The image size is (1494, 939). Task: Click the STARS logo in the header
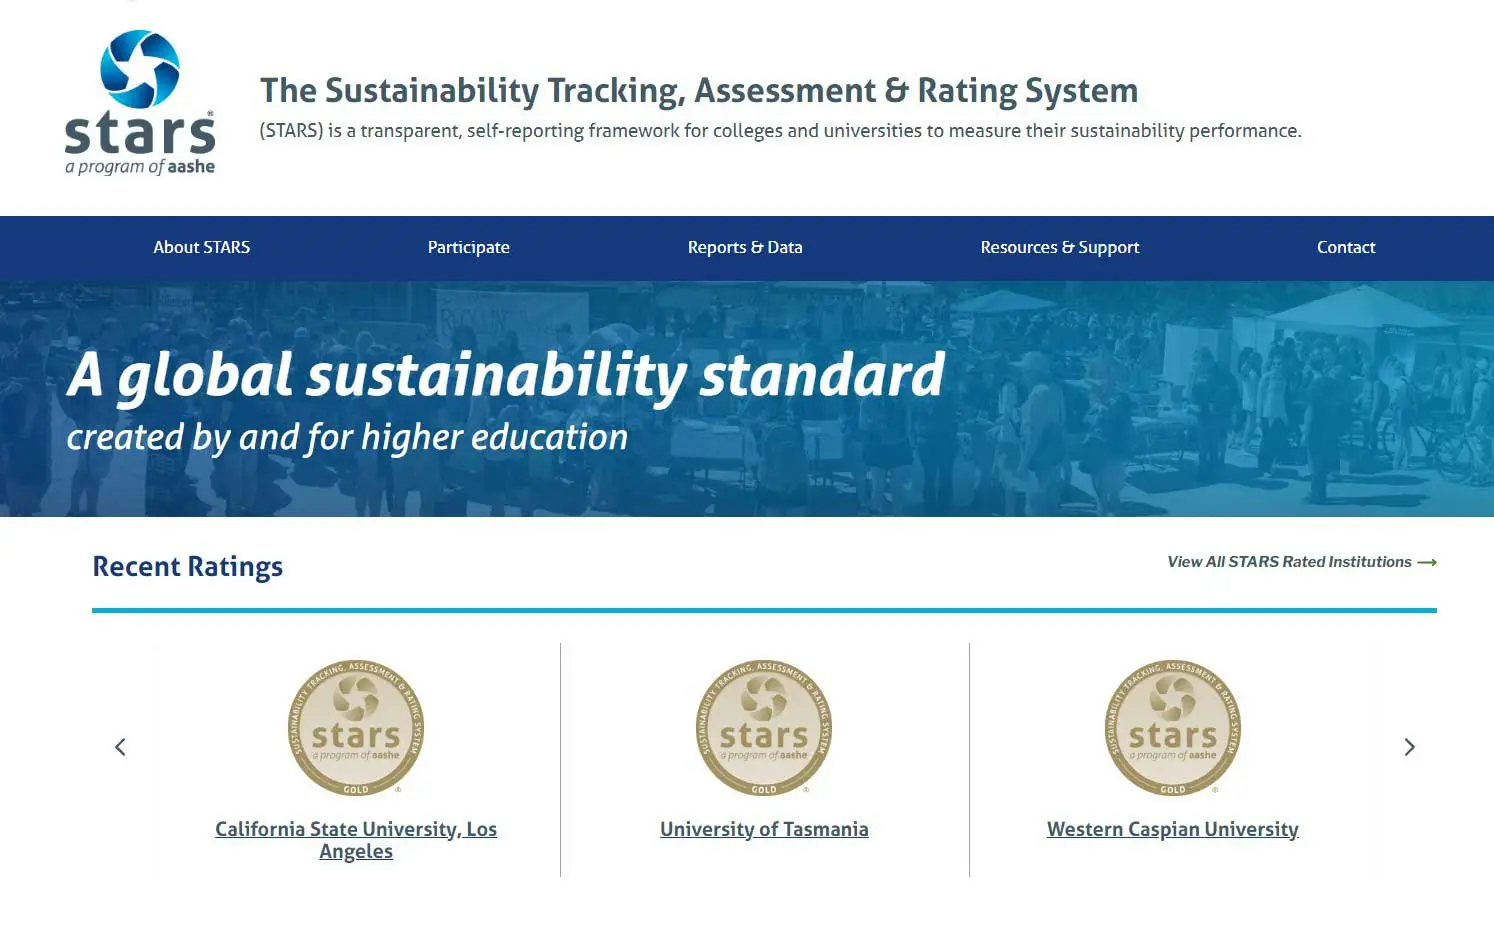point(140,103)
